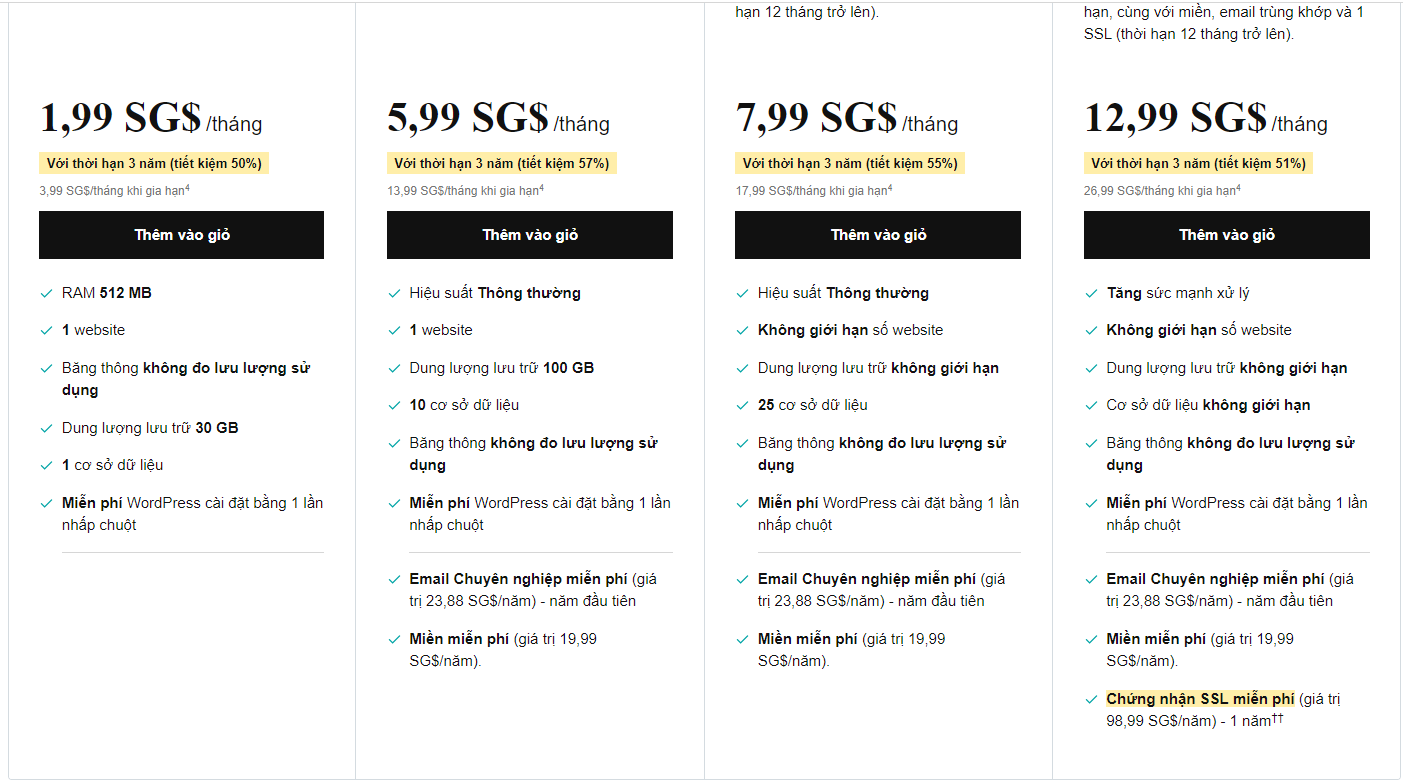Click the checkmark beside storage 100 GB
Image resolution: width=1403 pixels, height=783 pixels.
(x=394, y=368)
